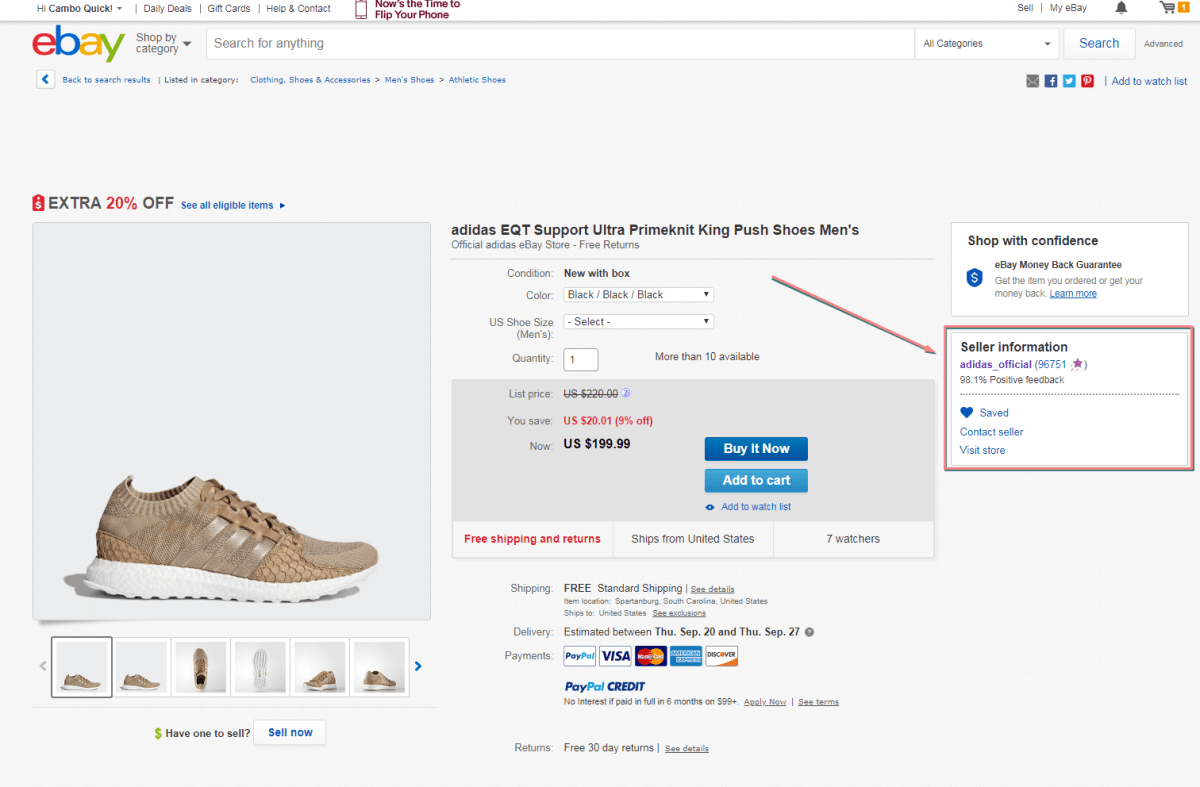
Task: Go back to search results
Action: (x=106, y=80)
